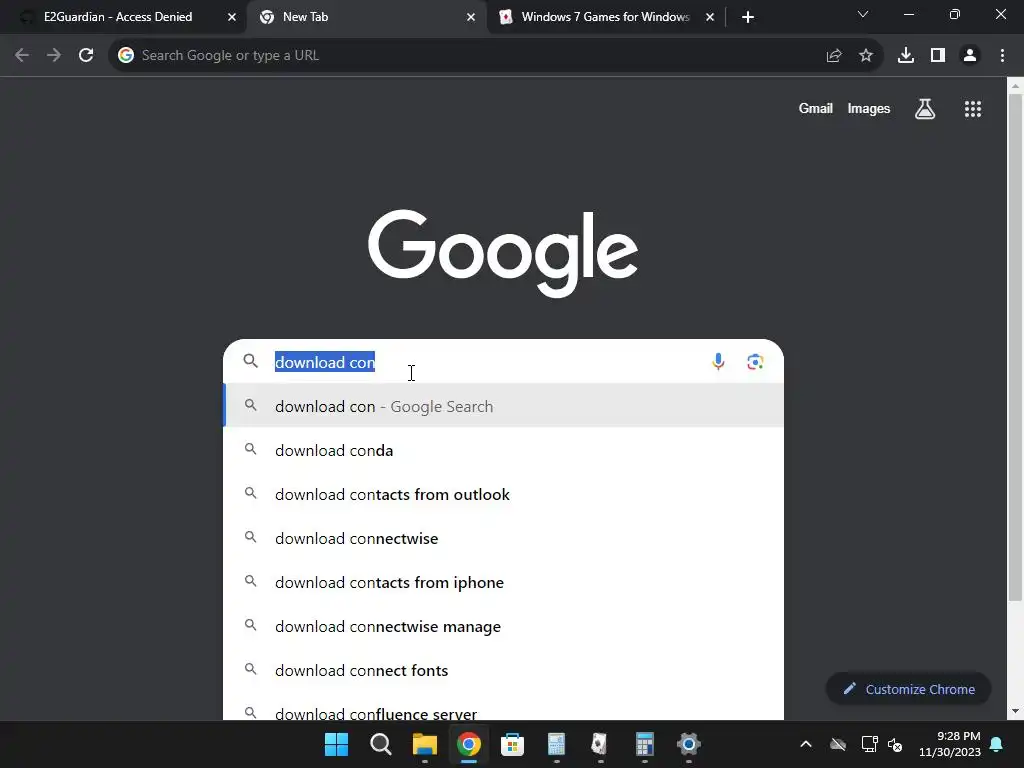This screenshot has height=768, width=1024.
Task: Open the Google apps grid
Action: click(972, 109)
